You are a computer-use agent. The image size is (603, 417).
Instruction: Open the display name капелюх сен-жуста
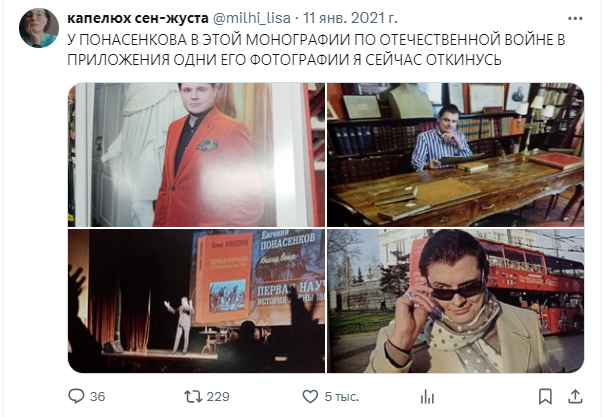(x=138, y=18)
